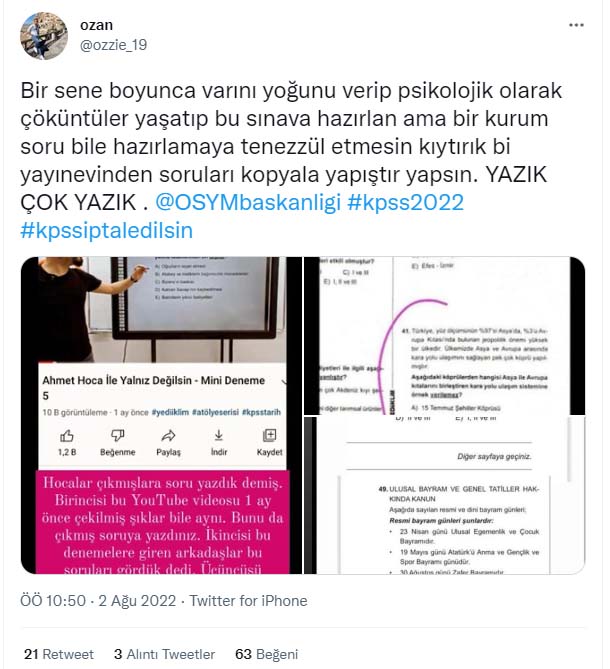This screenshot has height=669, width=610.
Task: Click the İndir download icon
Action: pos(218,436)
